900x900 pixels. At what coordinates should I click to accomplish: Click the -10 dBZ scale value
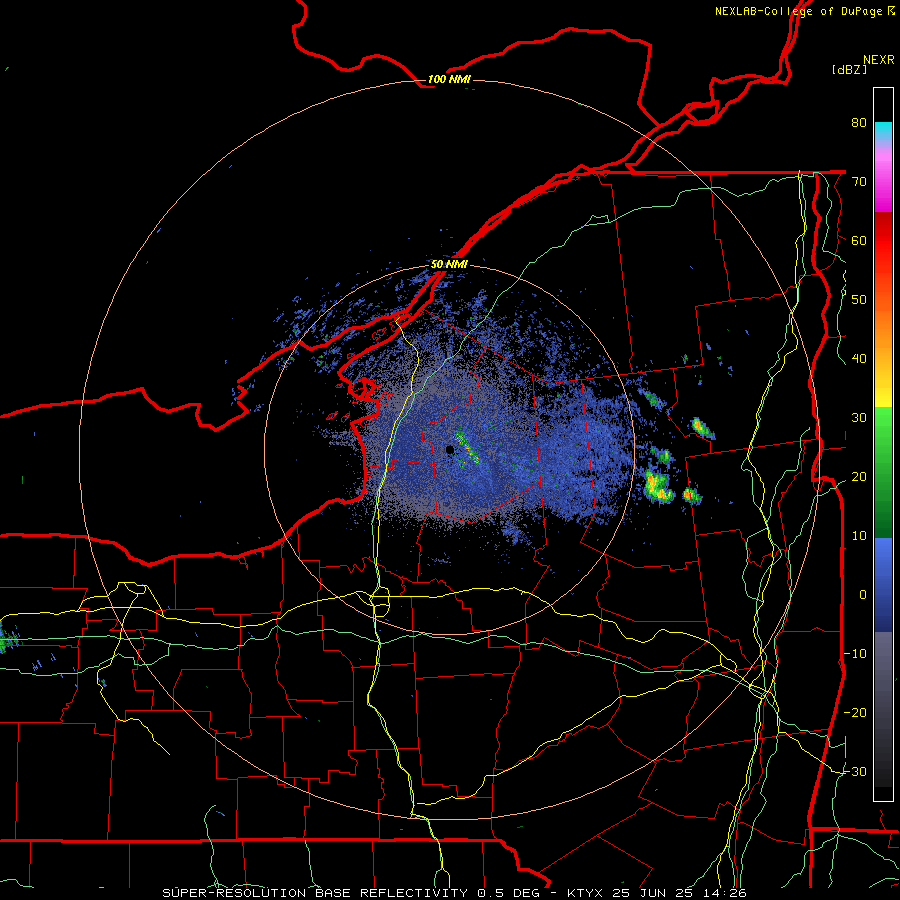pyautogui.click(x=855, y=654)
